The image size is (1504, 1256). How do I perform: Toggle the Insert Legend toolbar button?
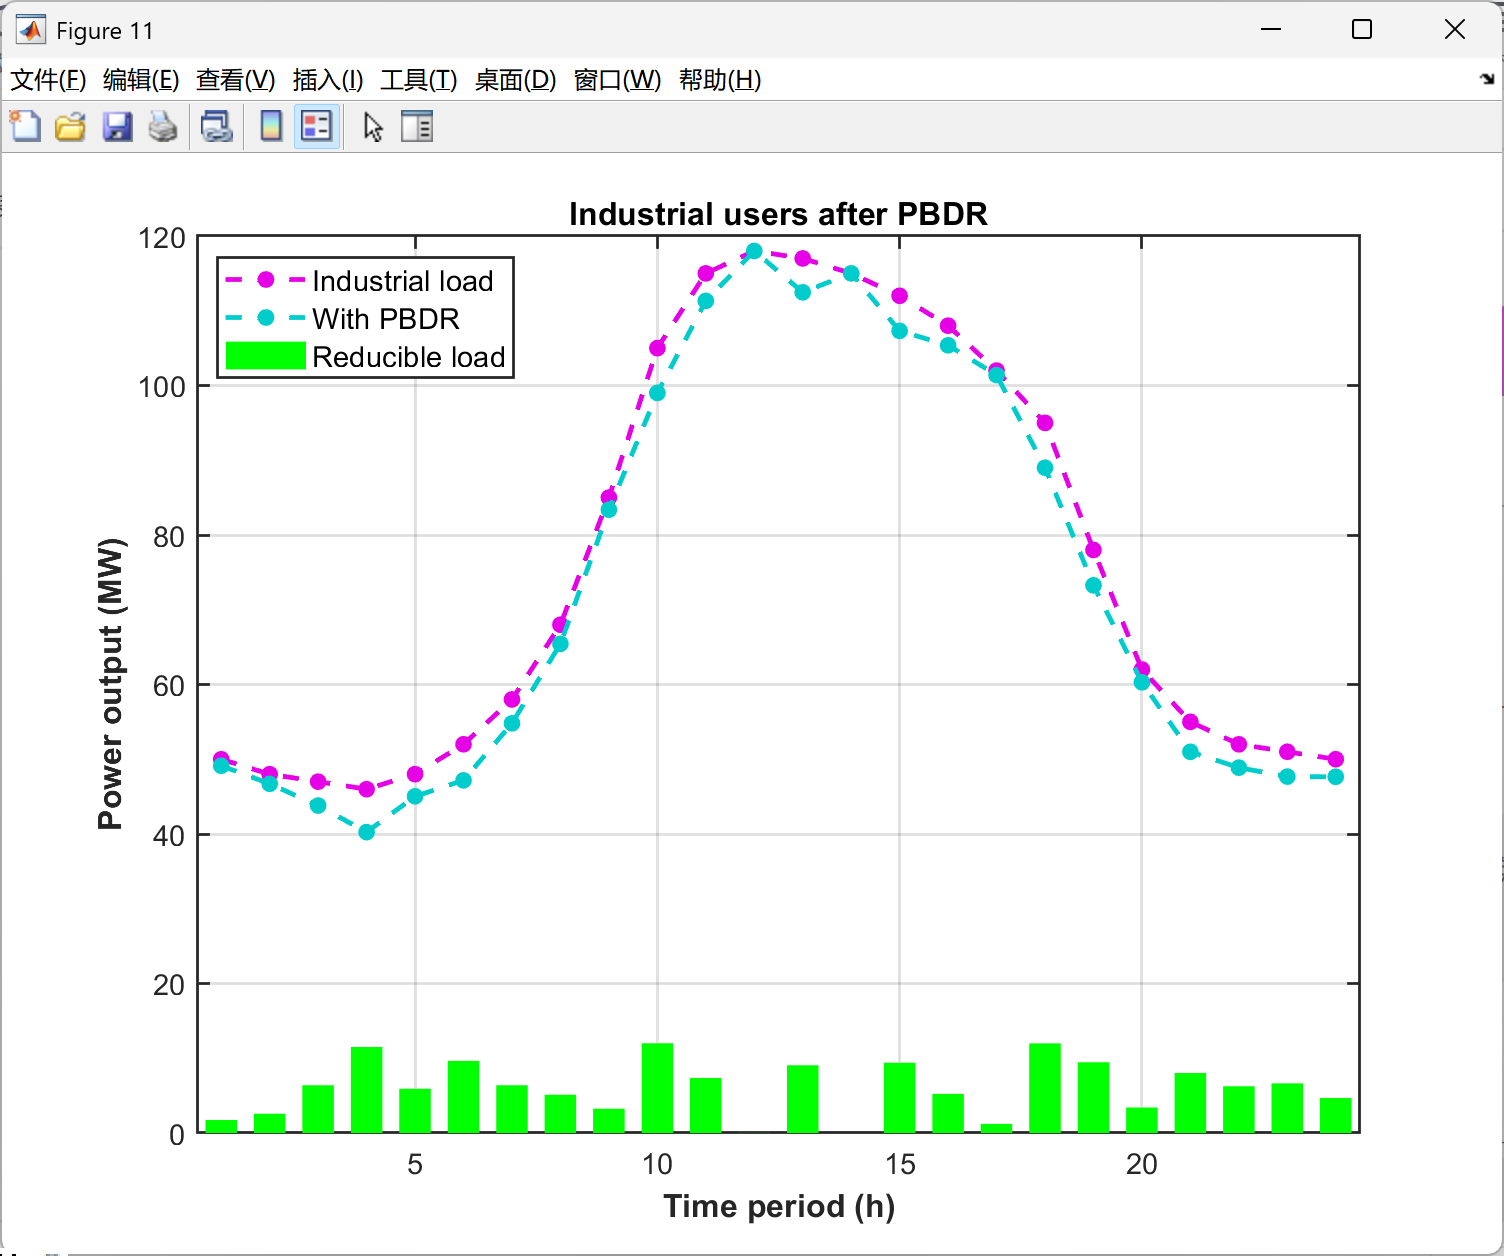317,127
